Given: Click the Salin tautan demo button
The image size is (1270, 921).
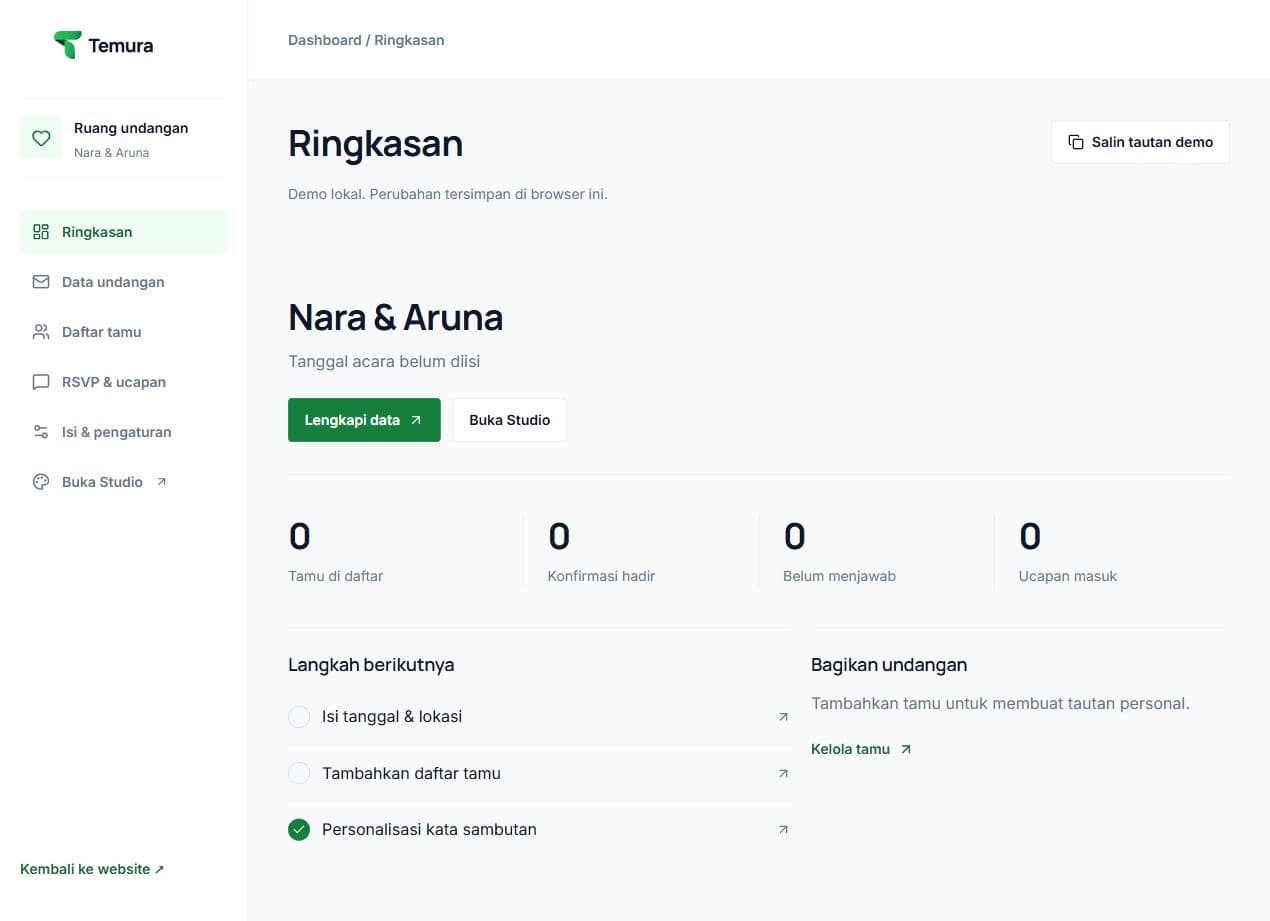Looking at the screenshot, I should pos(1140,142).
